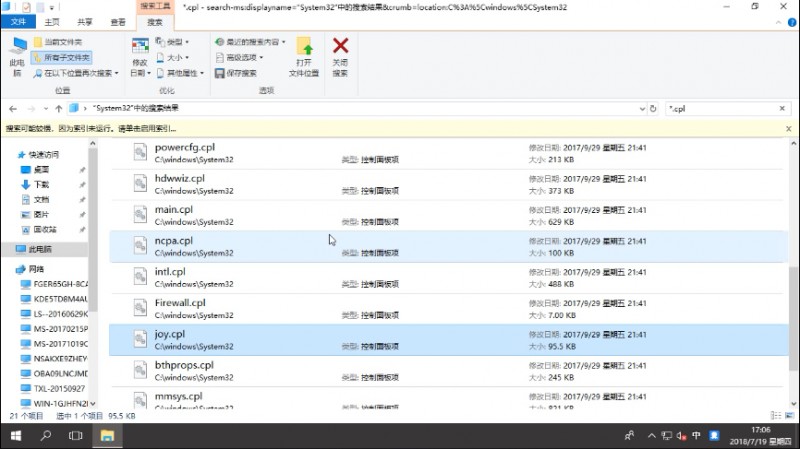
Task: Open 高级选项 advanced options dropdown
Action: (239, 57)
